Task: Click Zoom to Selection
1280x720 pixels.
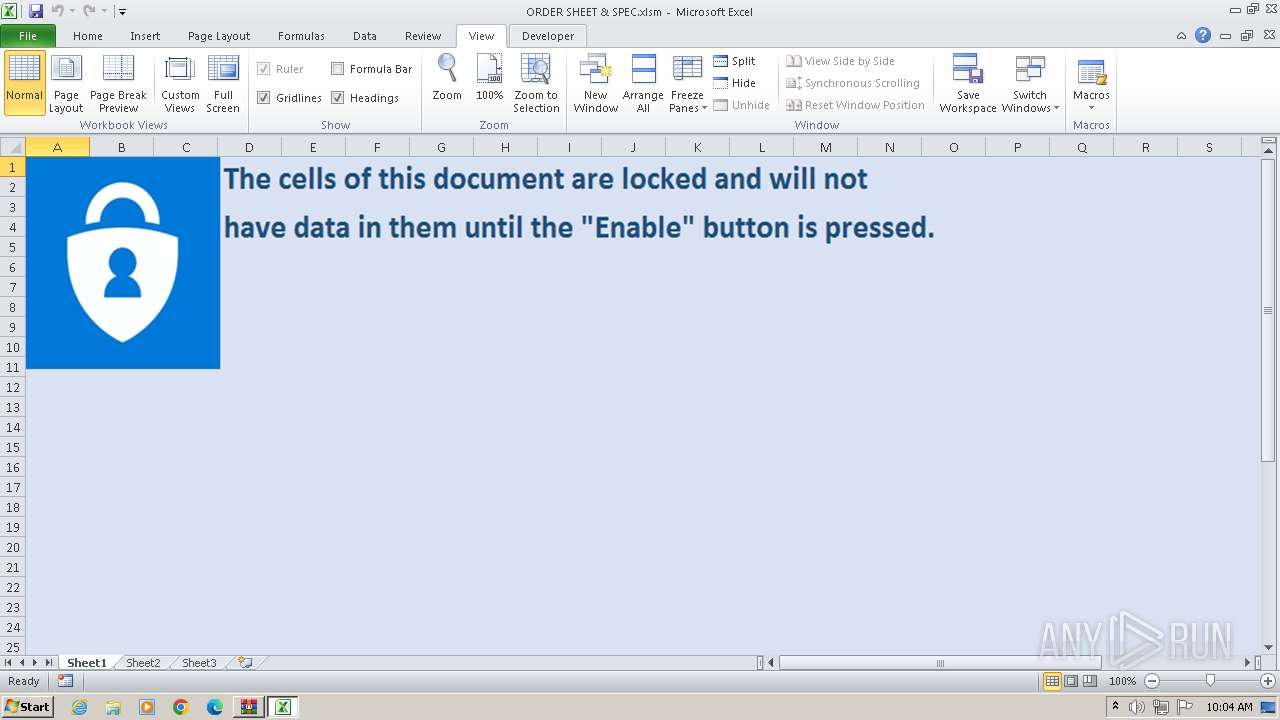Action: [x=536, y=83]
